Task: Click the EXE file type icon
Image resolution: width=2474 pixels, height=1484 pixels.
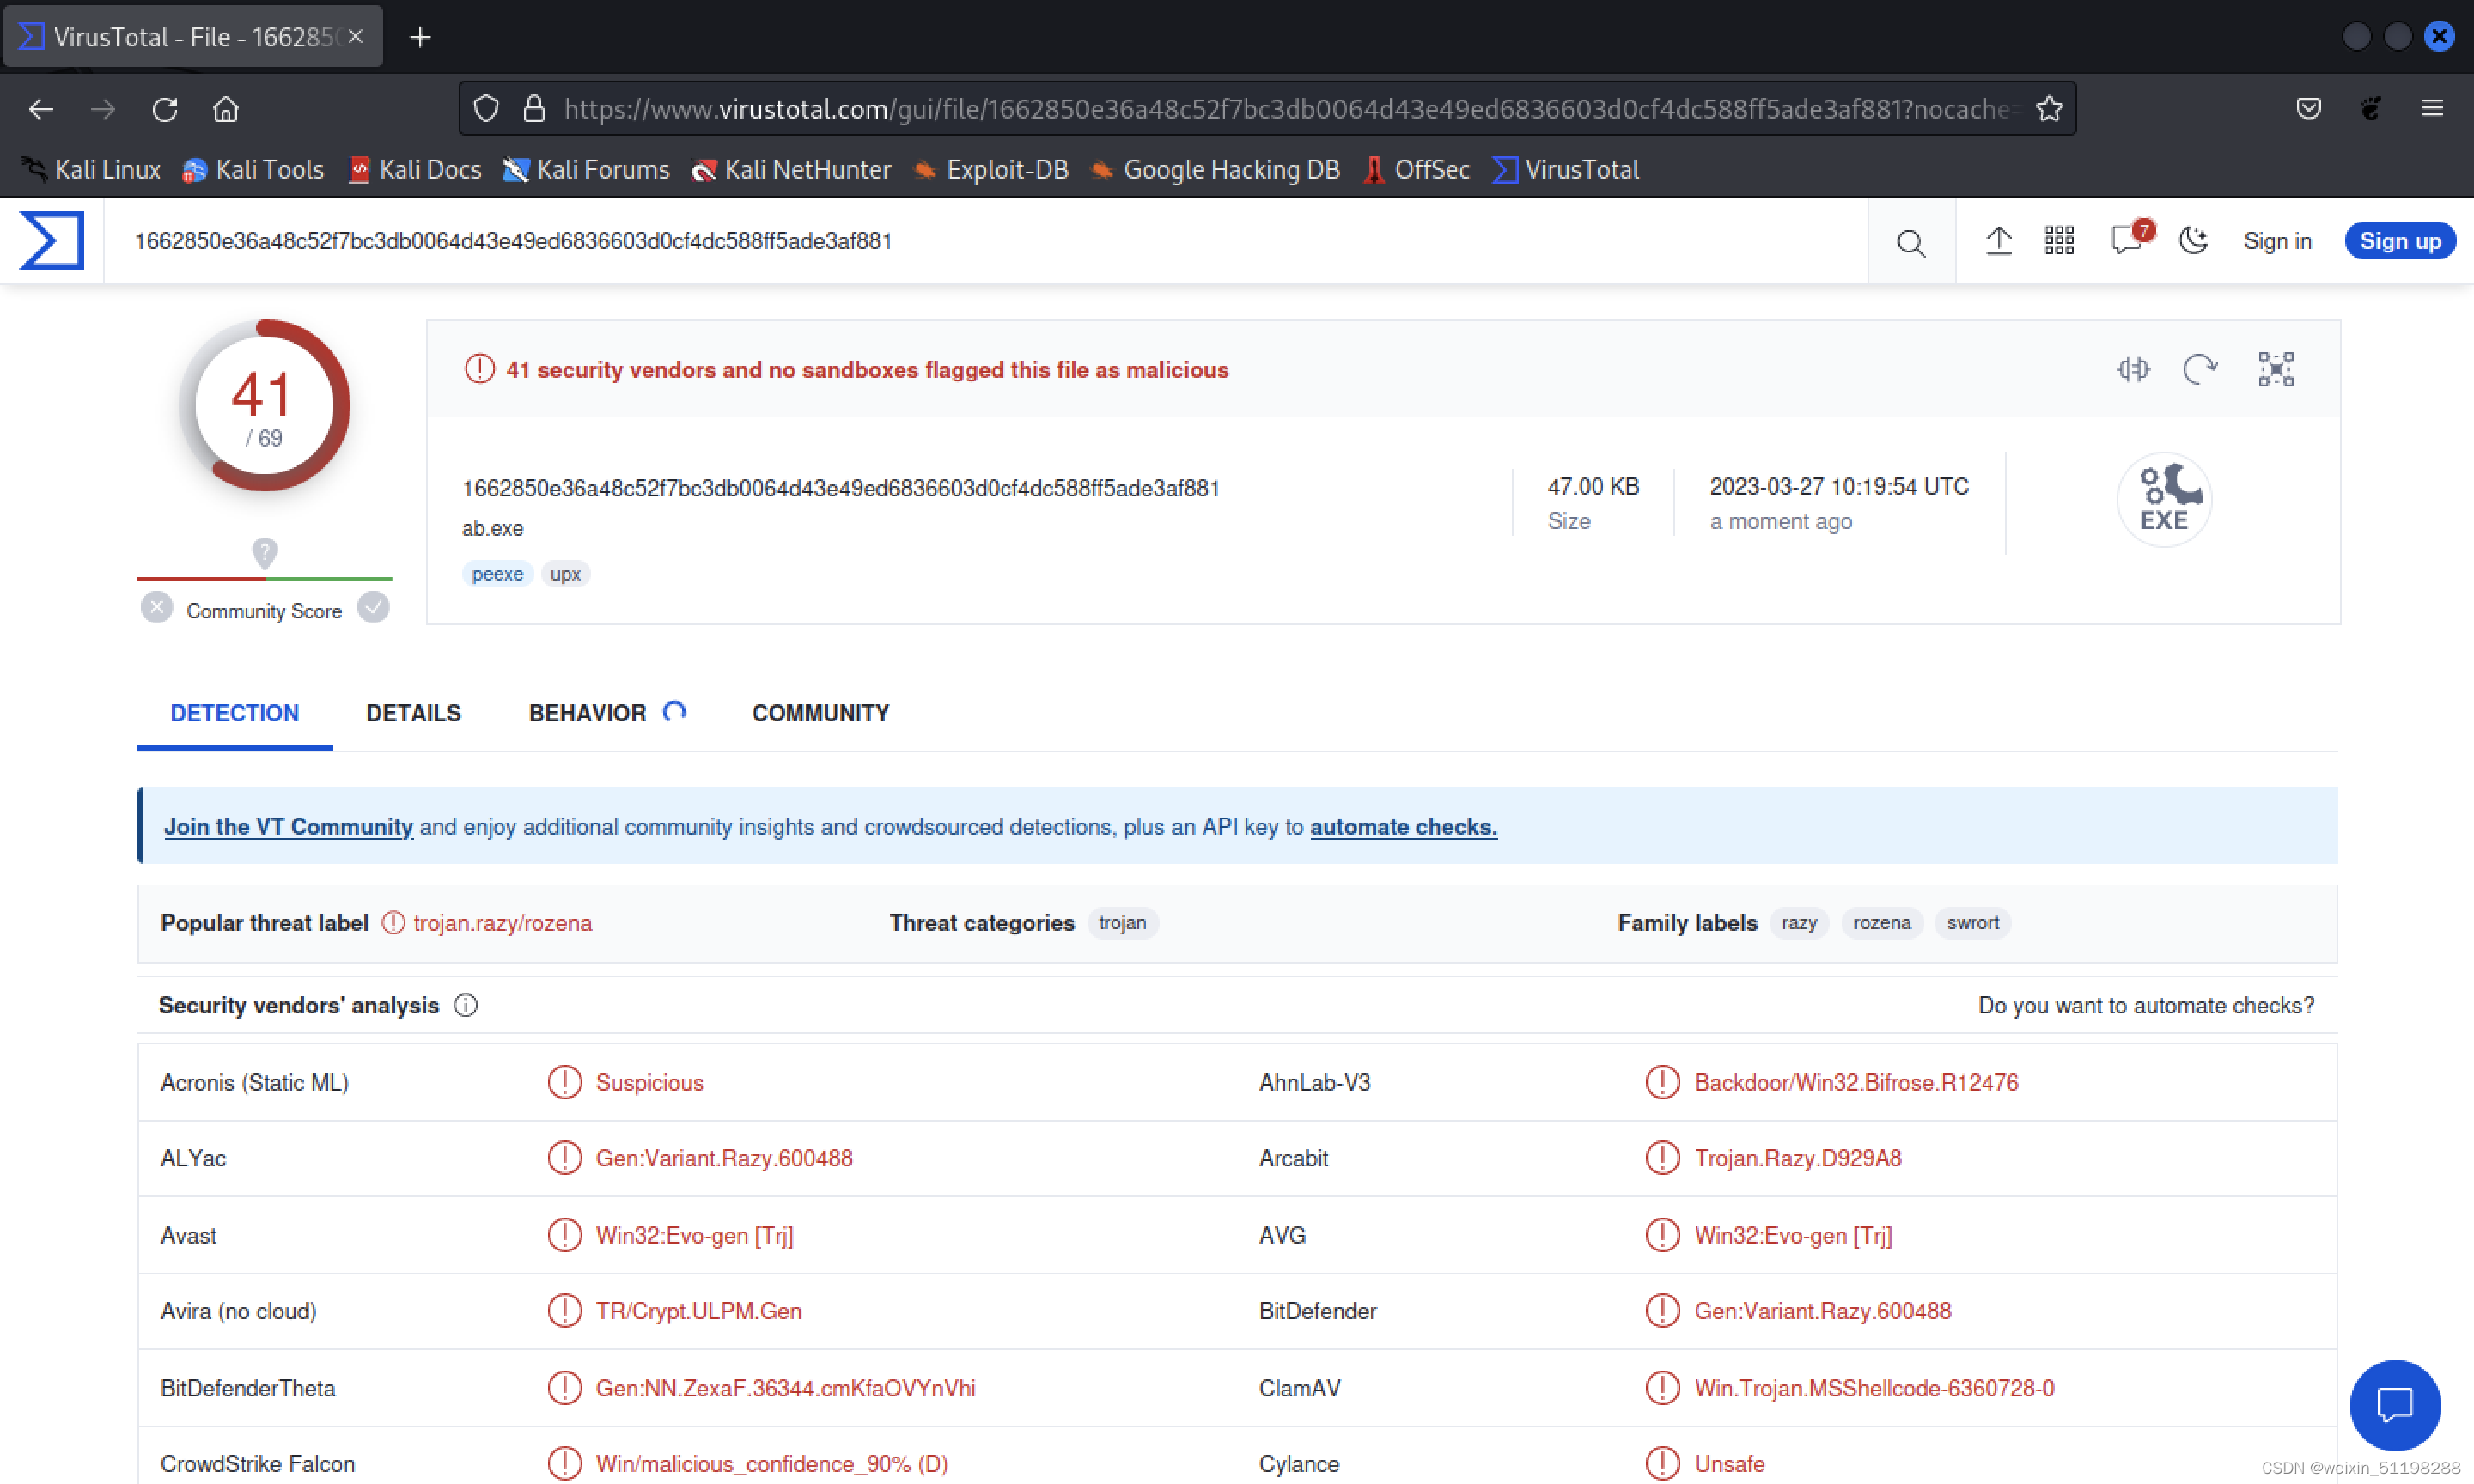Action: pos(2163,498)
